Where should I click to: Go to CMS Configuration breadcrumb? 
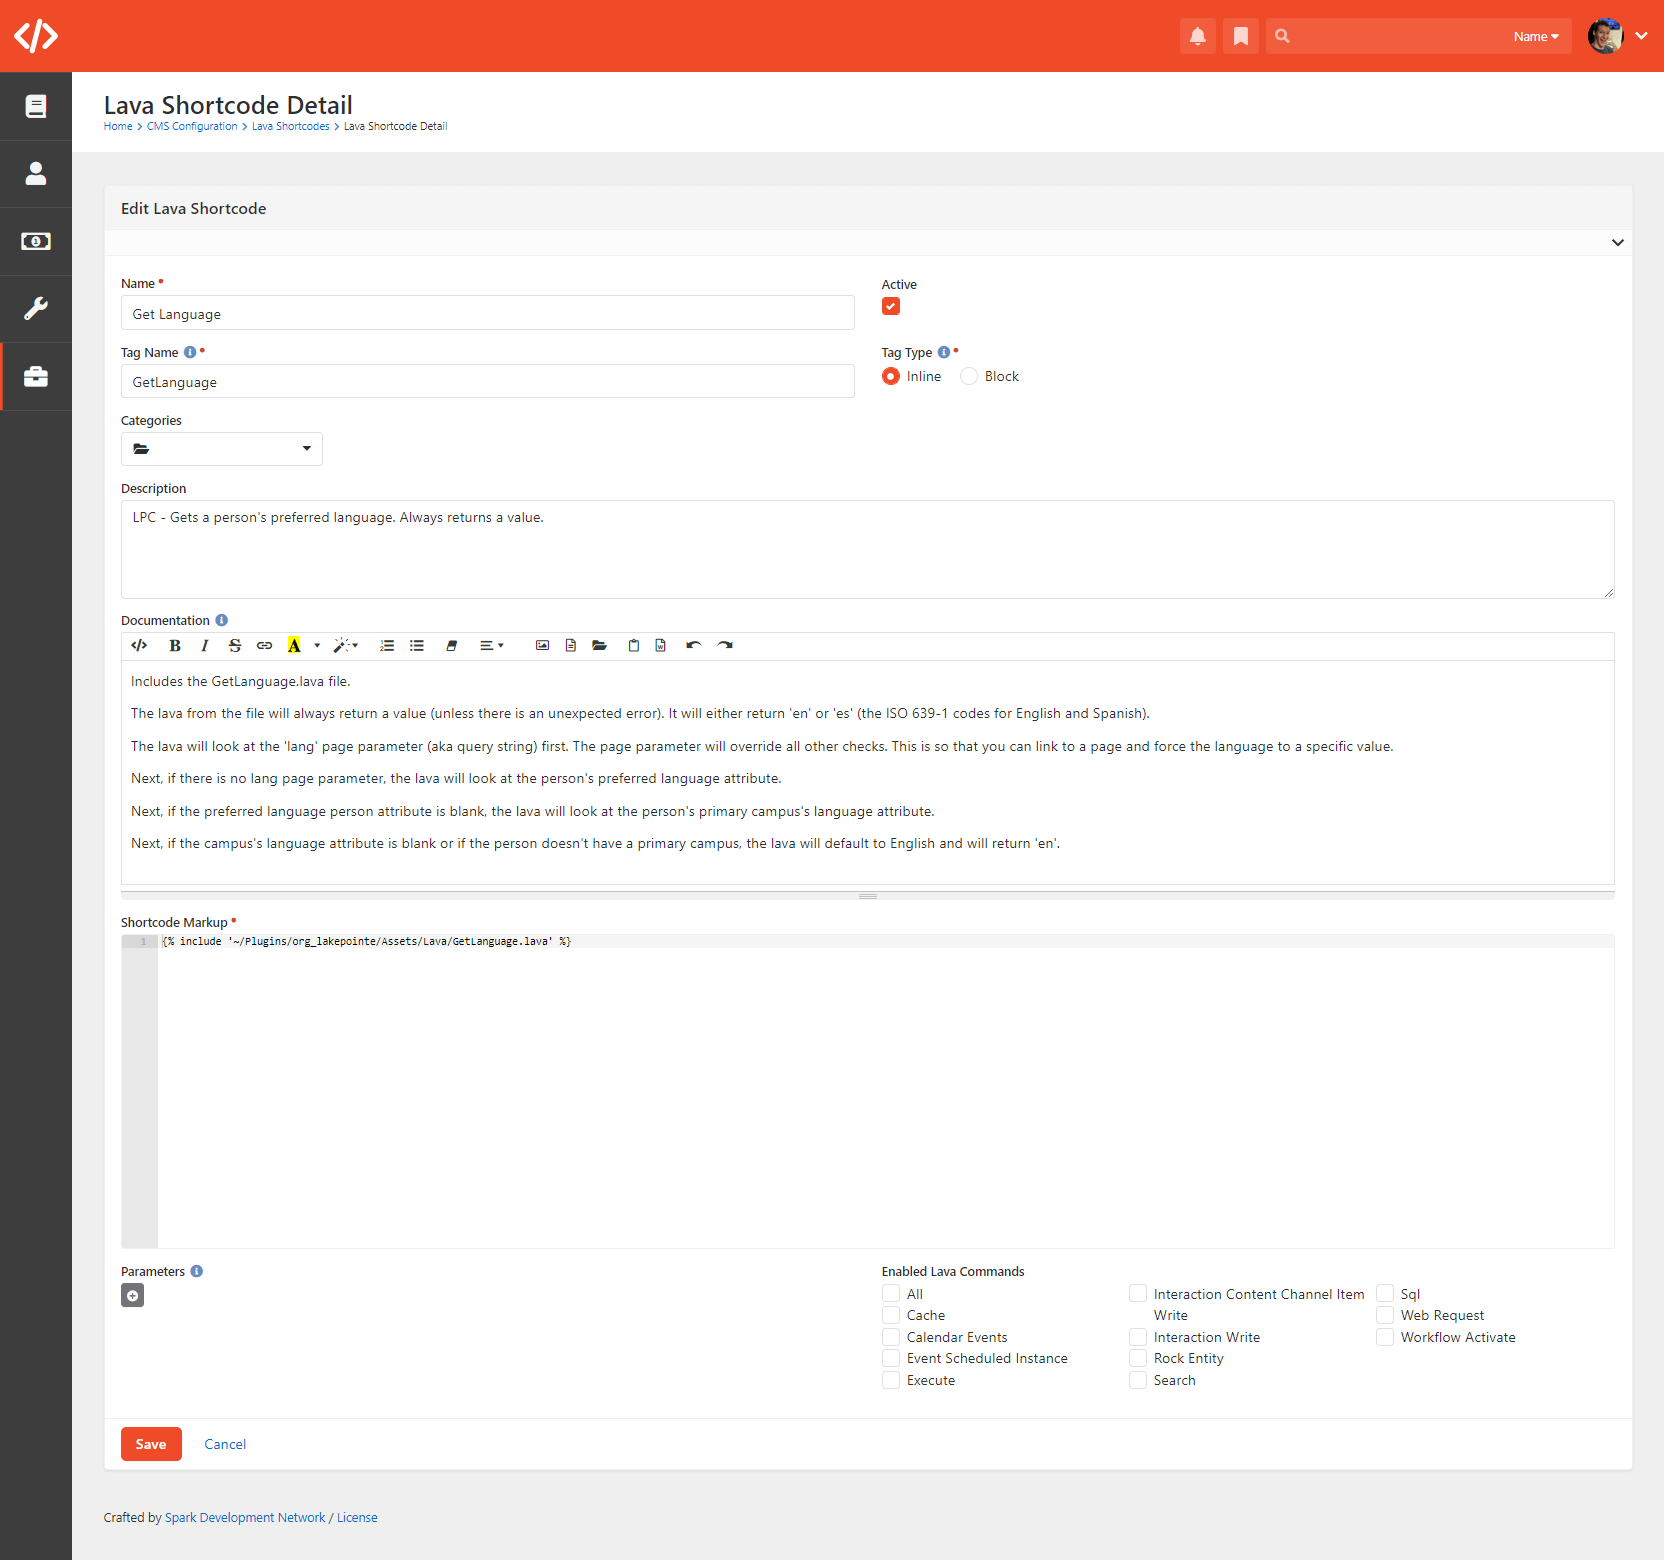coord(192,126)
